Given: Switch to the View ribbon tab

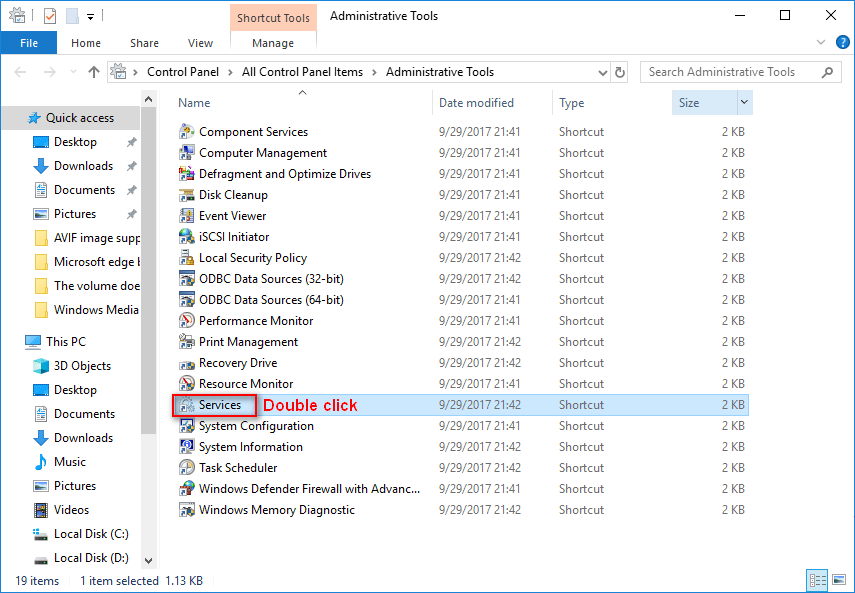Looking at the screenshot, I should (x=200, y=43).
